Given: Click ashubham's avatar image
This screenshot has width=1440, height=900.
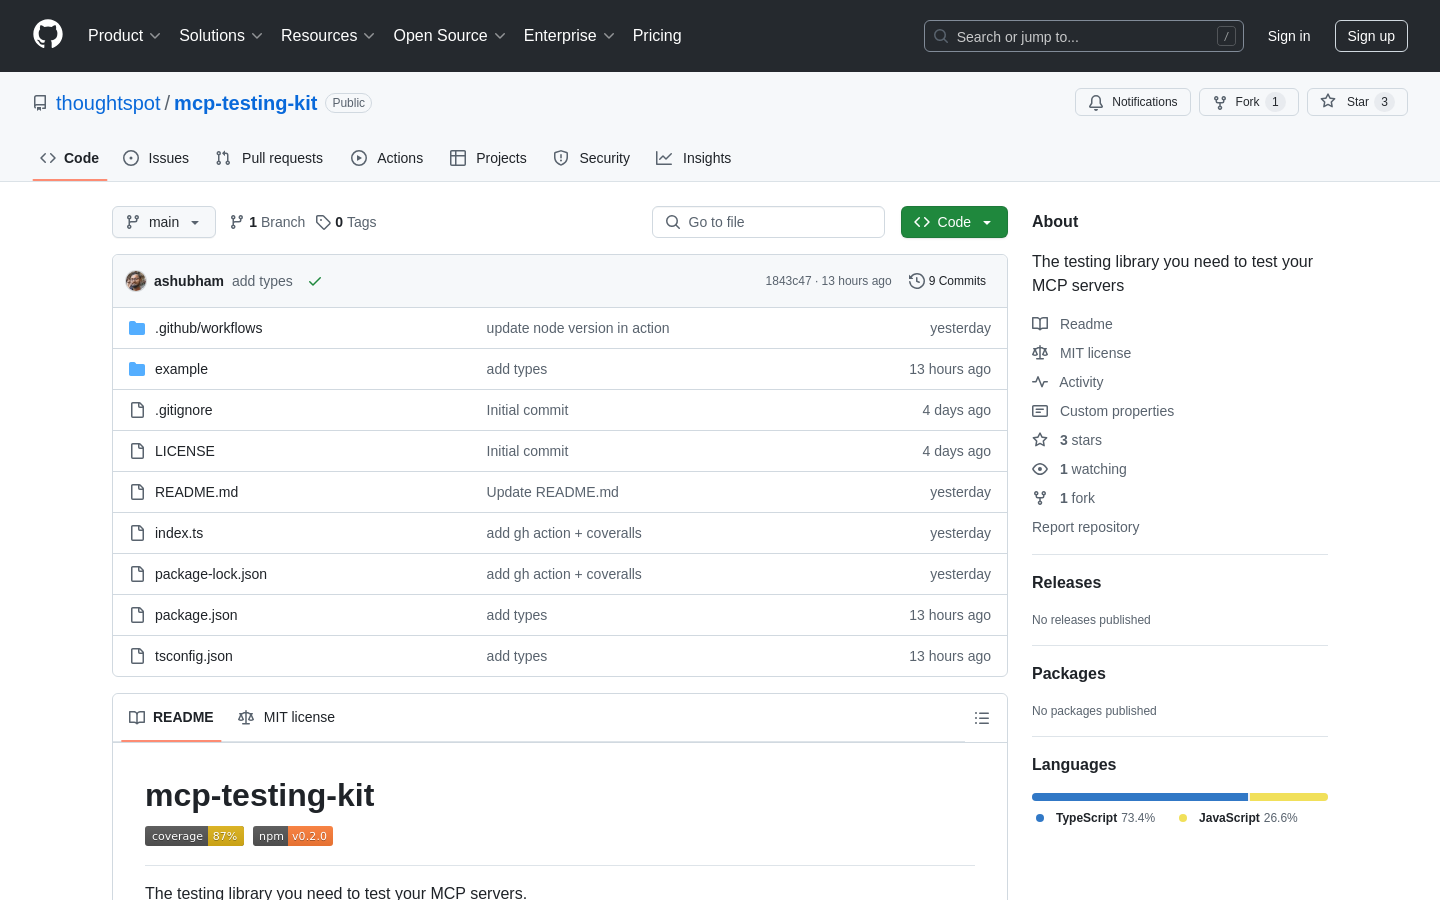Looking at the screenshot, I should point(136,281).
